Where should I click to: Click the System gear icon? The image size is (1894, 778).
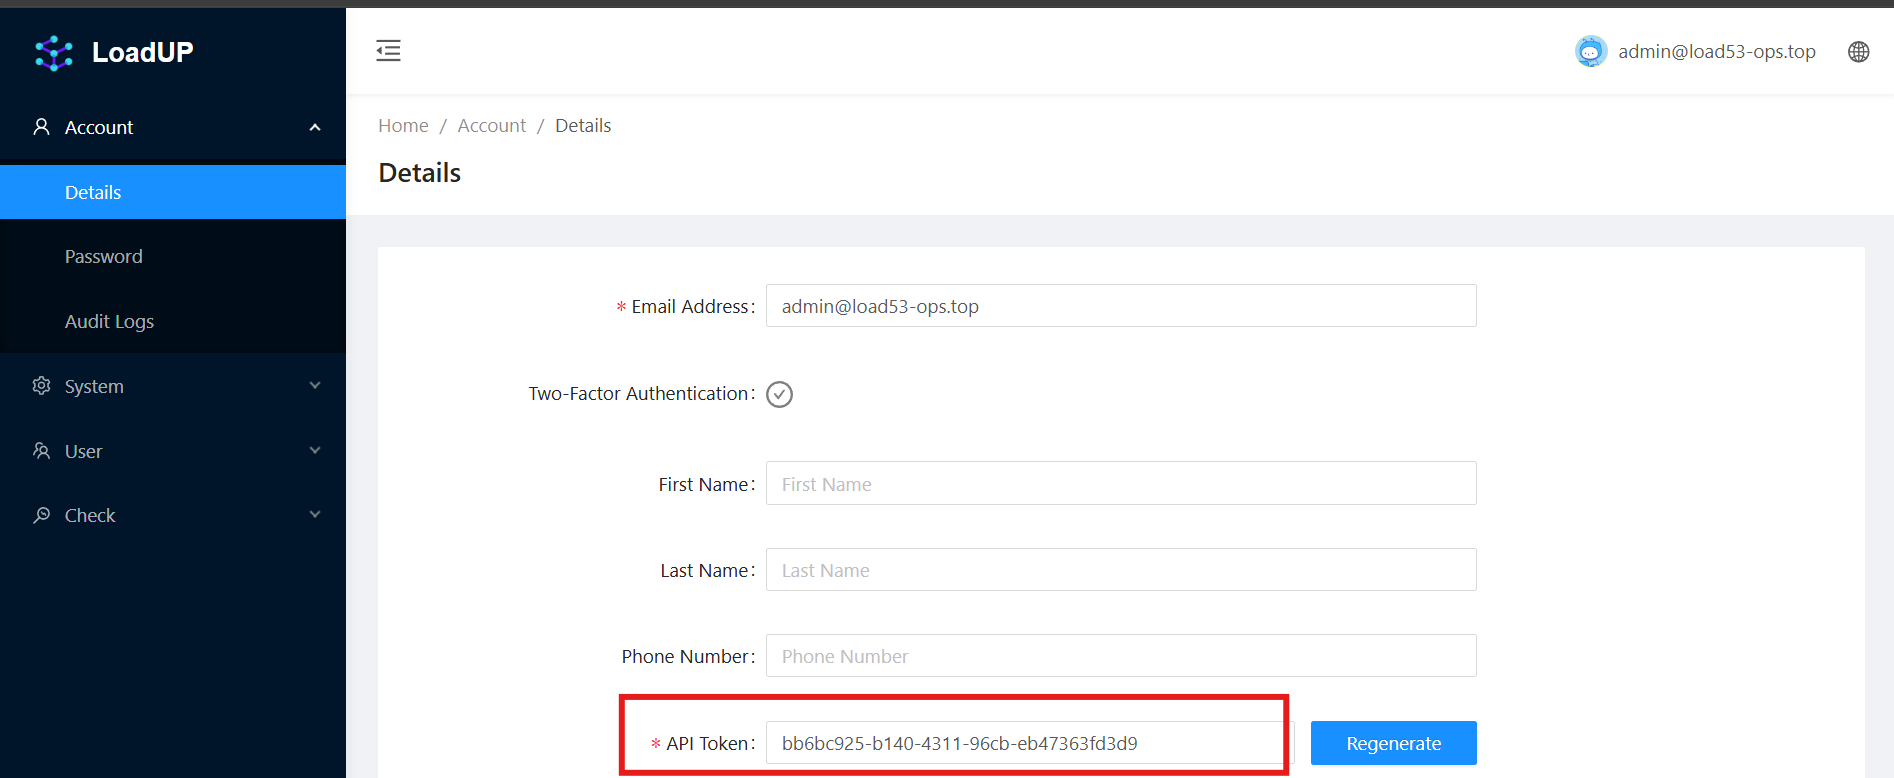point(41,386)
